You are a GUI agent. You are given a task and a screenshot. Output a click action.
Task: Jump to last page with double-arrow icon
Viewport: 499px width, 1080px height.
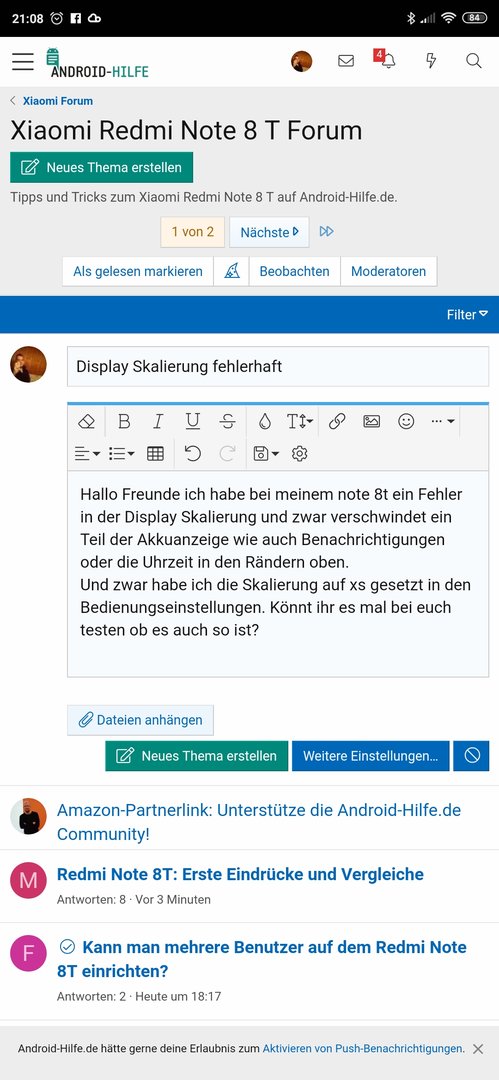click(327, 231)
